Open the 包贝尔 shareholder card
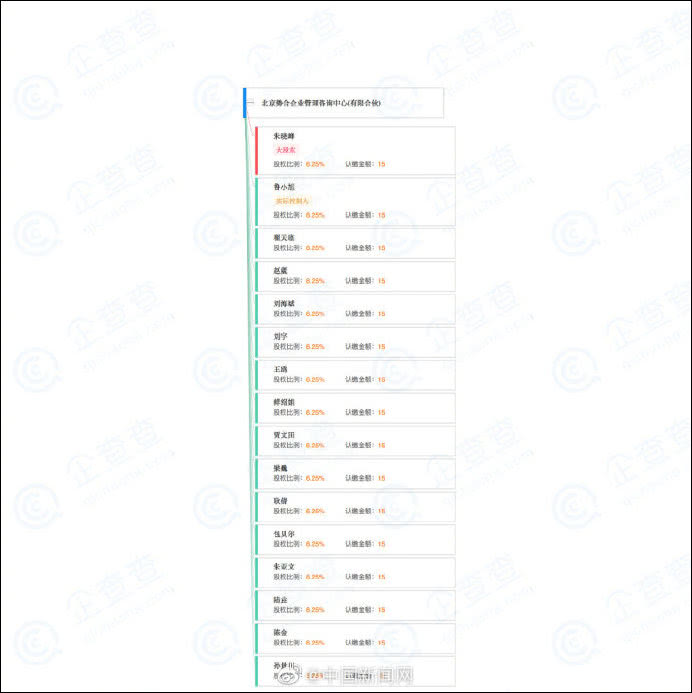Viewport: 692px width, 693px height. pyautogui.click(x=355, y=540)
